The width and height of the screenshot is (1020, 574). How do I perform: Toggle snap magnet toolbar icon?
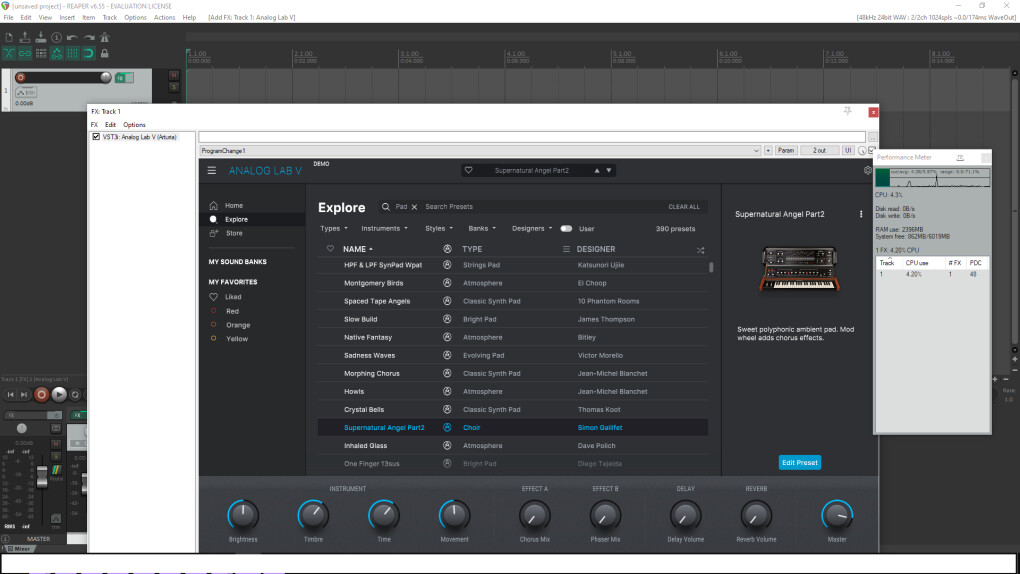pyautogui.click(x=88, y=53)
